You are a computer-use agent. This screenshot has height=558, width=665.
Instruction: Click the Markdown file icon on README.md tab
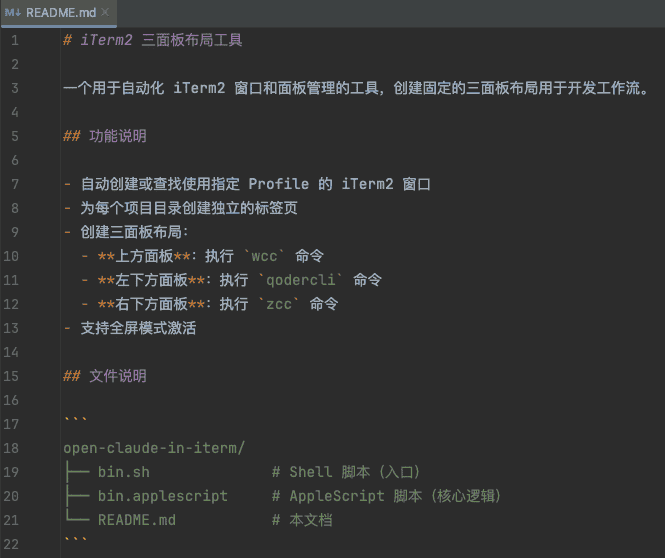[x=13, y=13]
